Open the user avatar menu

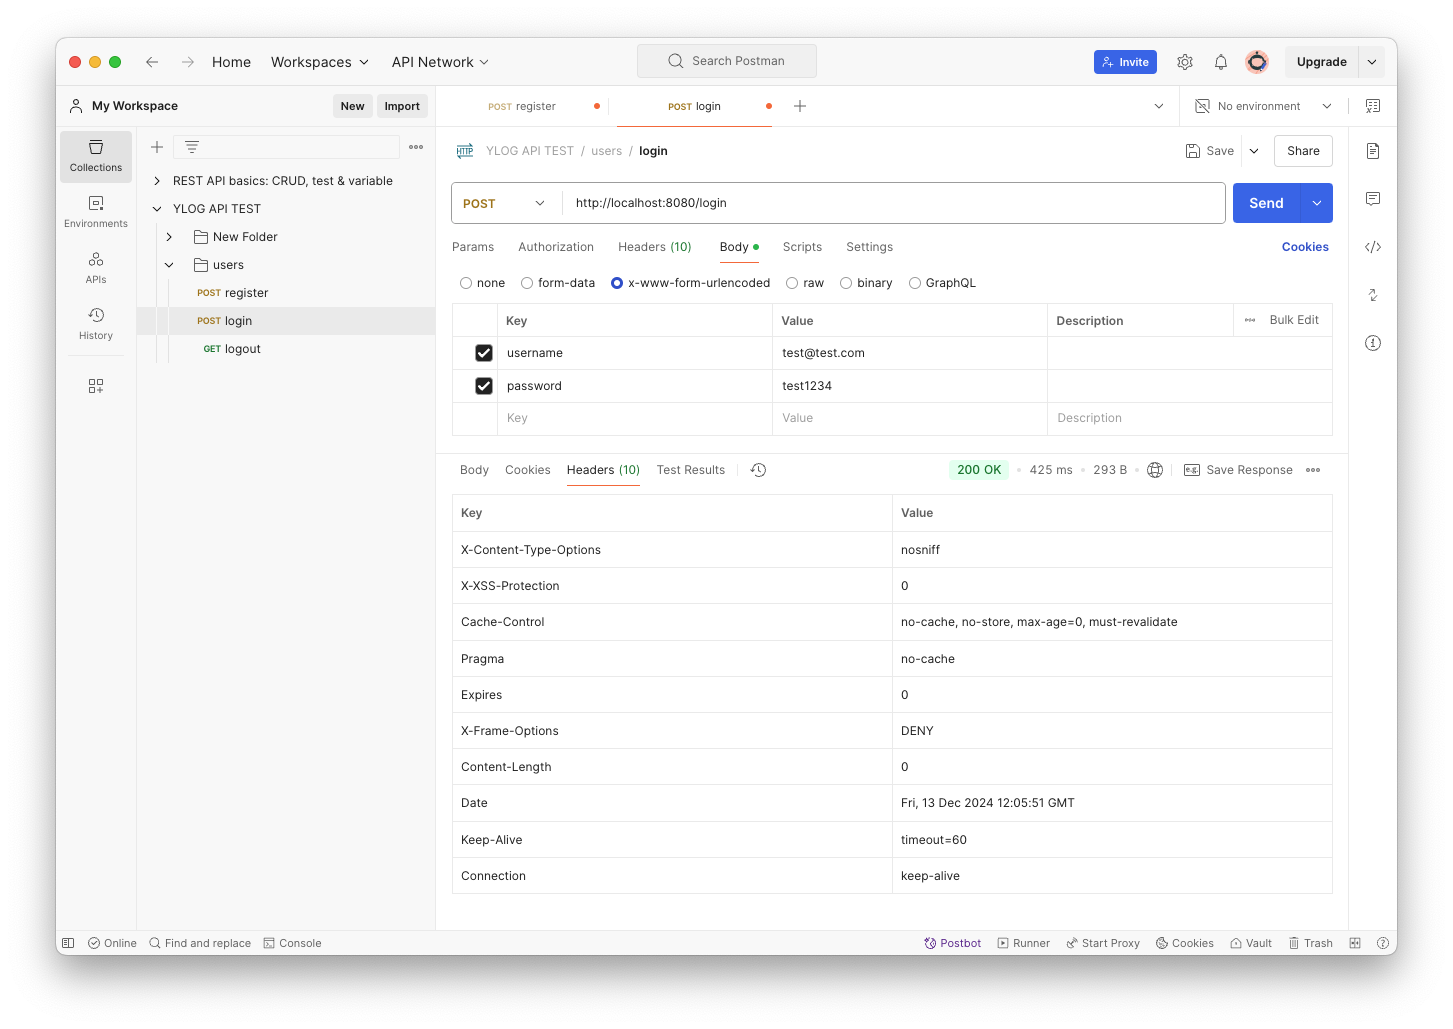pos(1257,62)
